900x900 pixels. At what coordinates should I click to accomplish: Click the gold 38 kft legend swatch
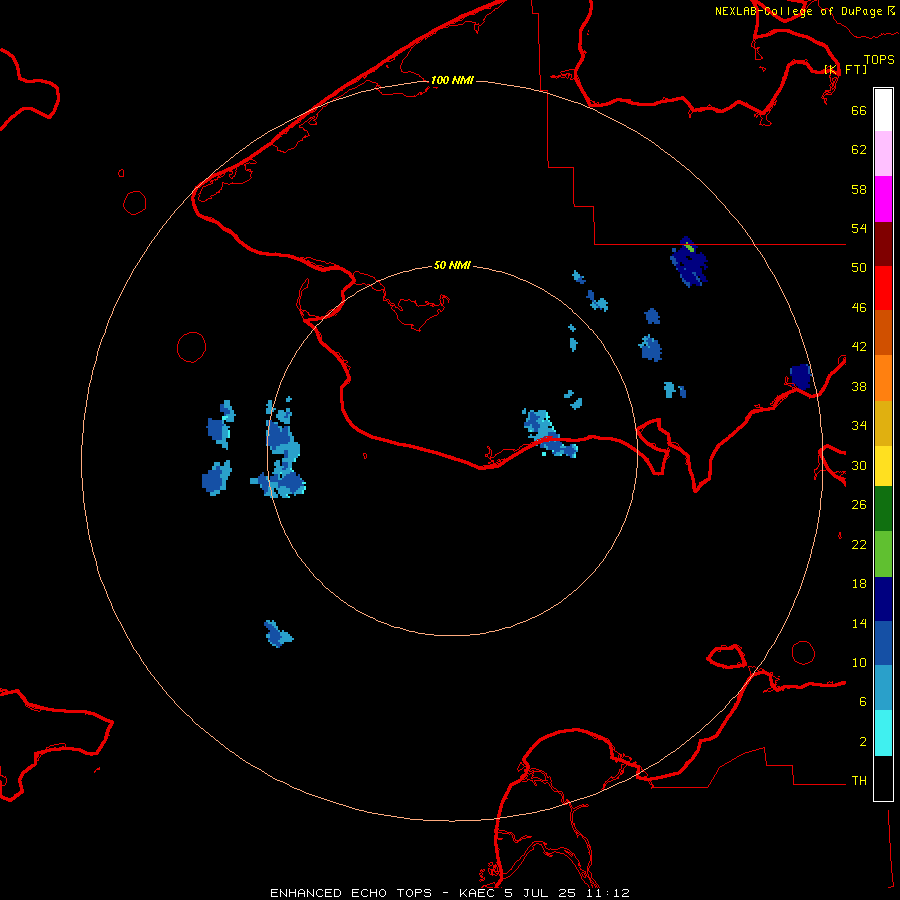tap(883, 423)
